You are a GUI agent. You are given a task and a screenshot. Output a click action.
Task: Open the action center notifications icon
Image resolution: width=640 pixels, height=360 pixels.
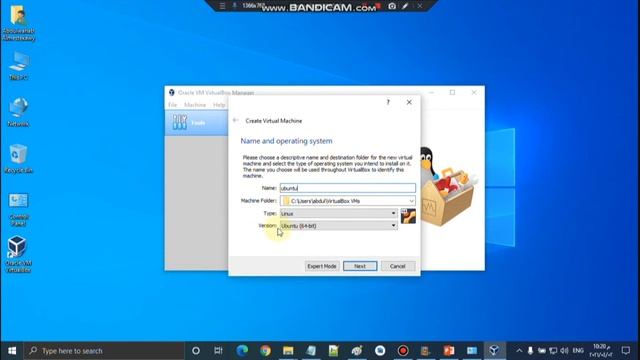coord(626,351)
